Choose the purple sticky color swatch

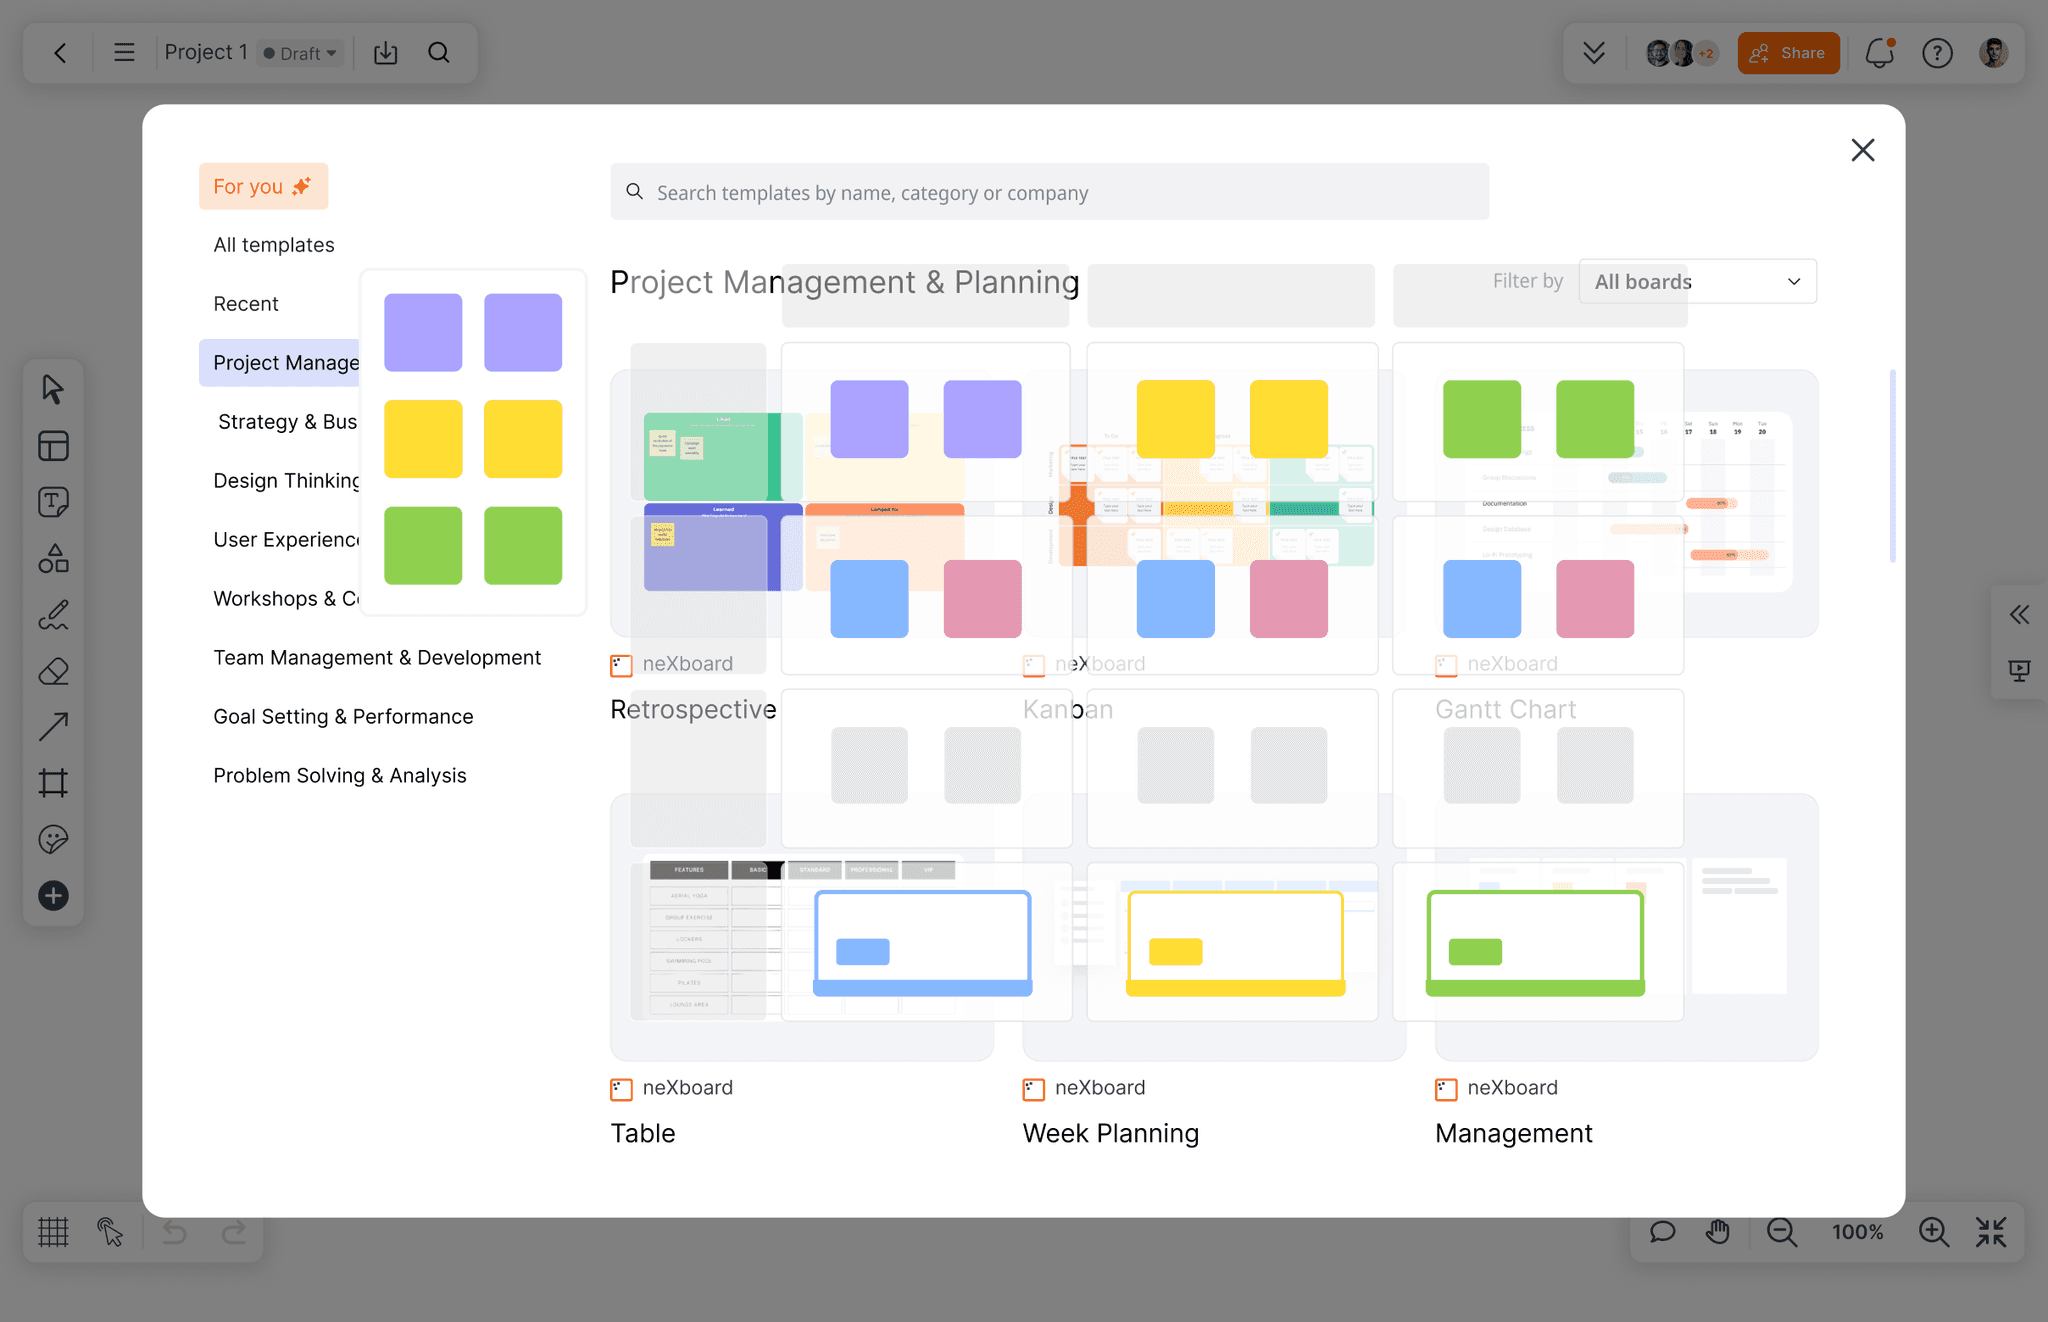tap(423, 333)
